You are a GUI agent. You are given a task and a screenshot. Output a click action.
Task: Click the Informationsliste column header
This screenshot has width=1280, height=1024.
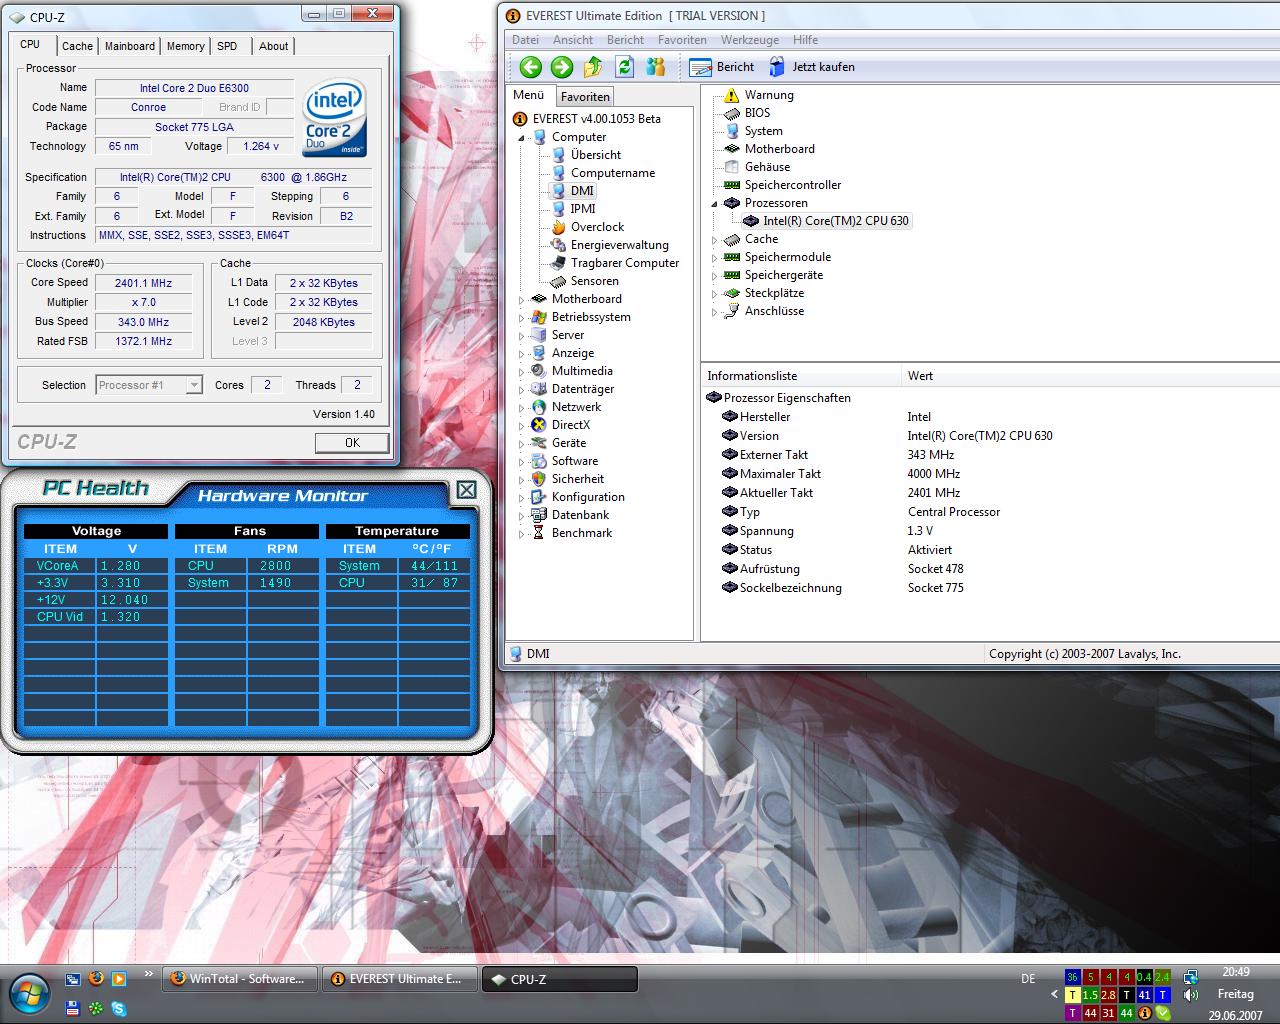[801, 376]
